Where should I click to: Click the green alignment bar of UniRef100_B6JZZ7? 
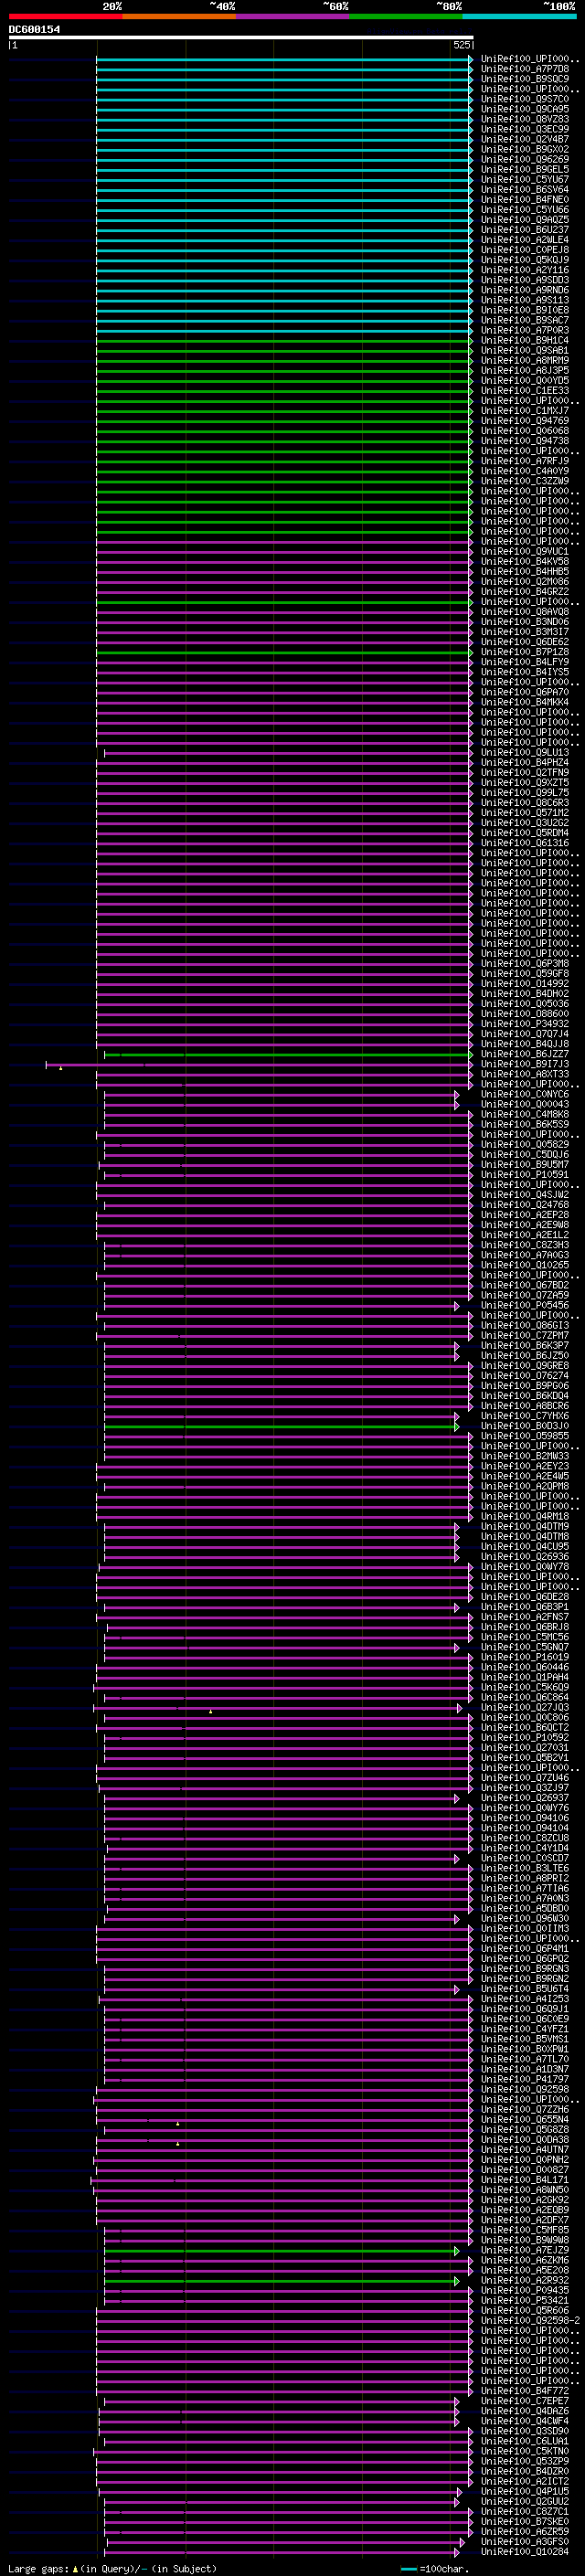click(288, 1055)
